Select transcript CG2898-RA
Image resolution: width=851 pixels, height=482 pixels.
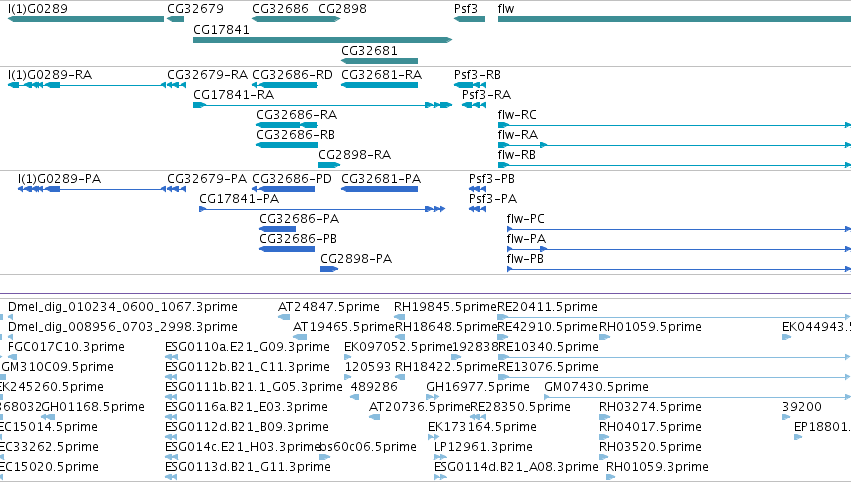329,165
